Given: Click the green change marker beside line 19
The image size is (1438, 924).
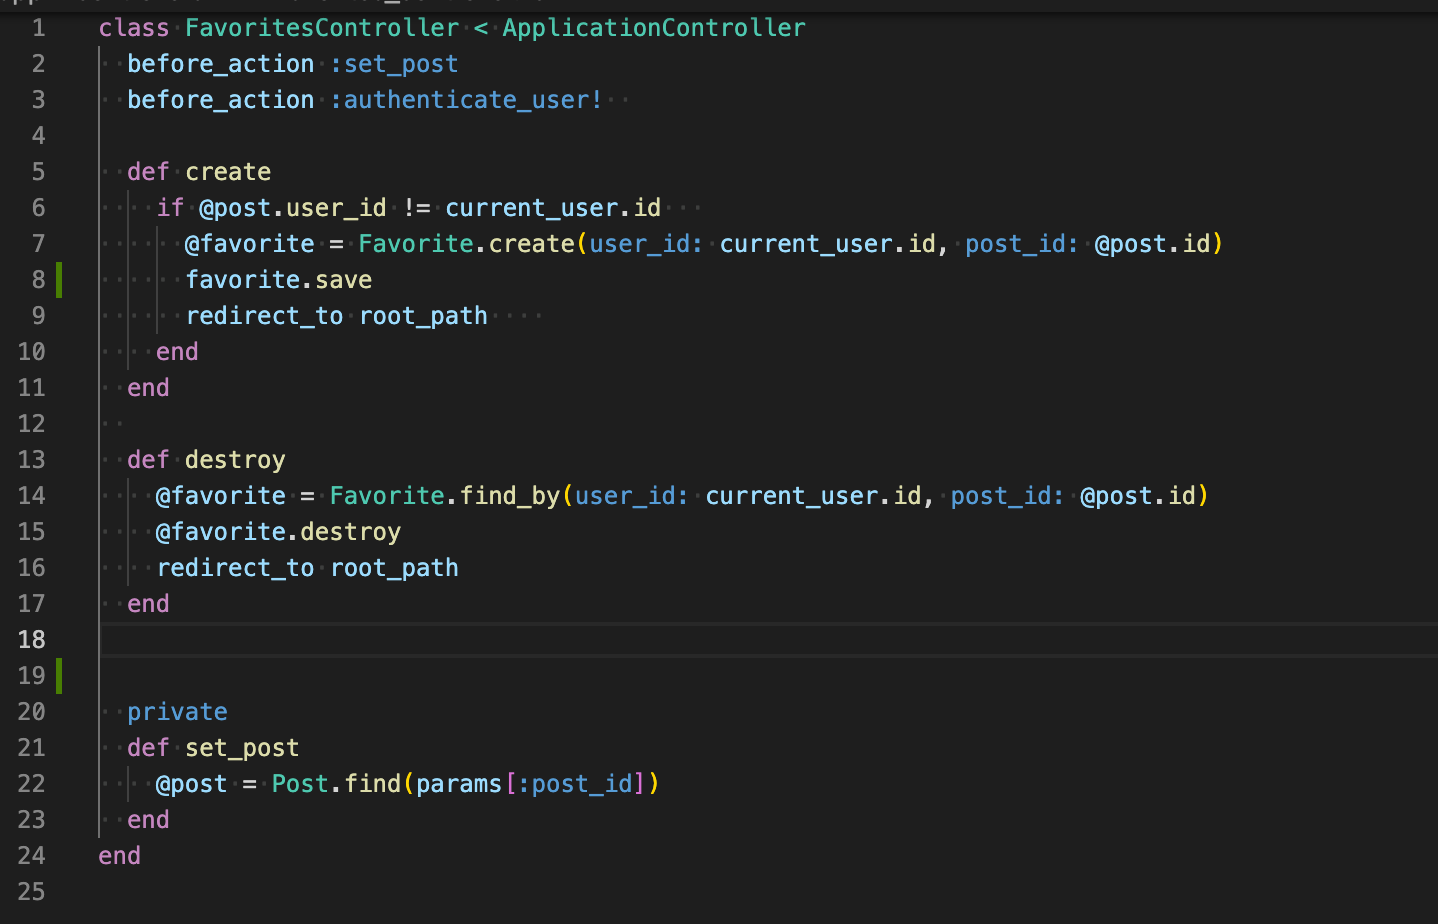Looking at the screenshot, I should [x=59, y=676].
